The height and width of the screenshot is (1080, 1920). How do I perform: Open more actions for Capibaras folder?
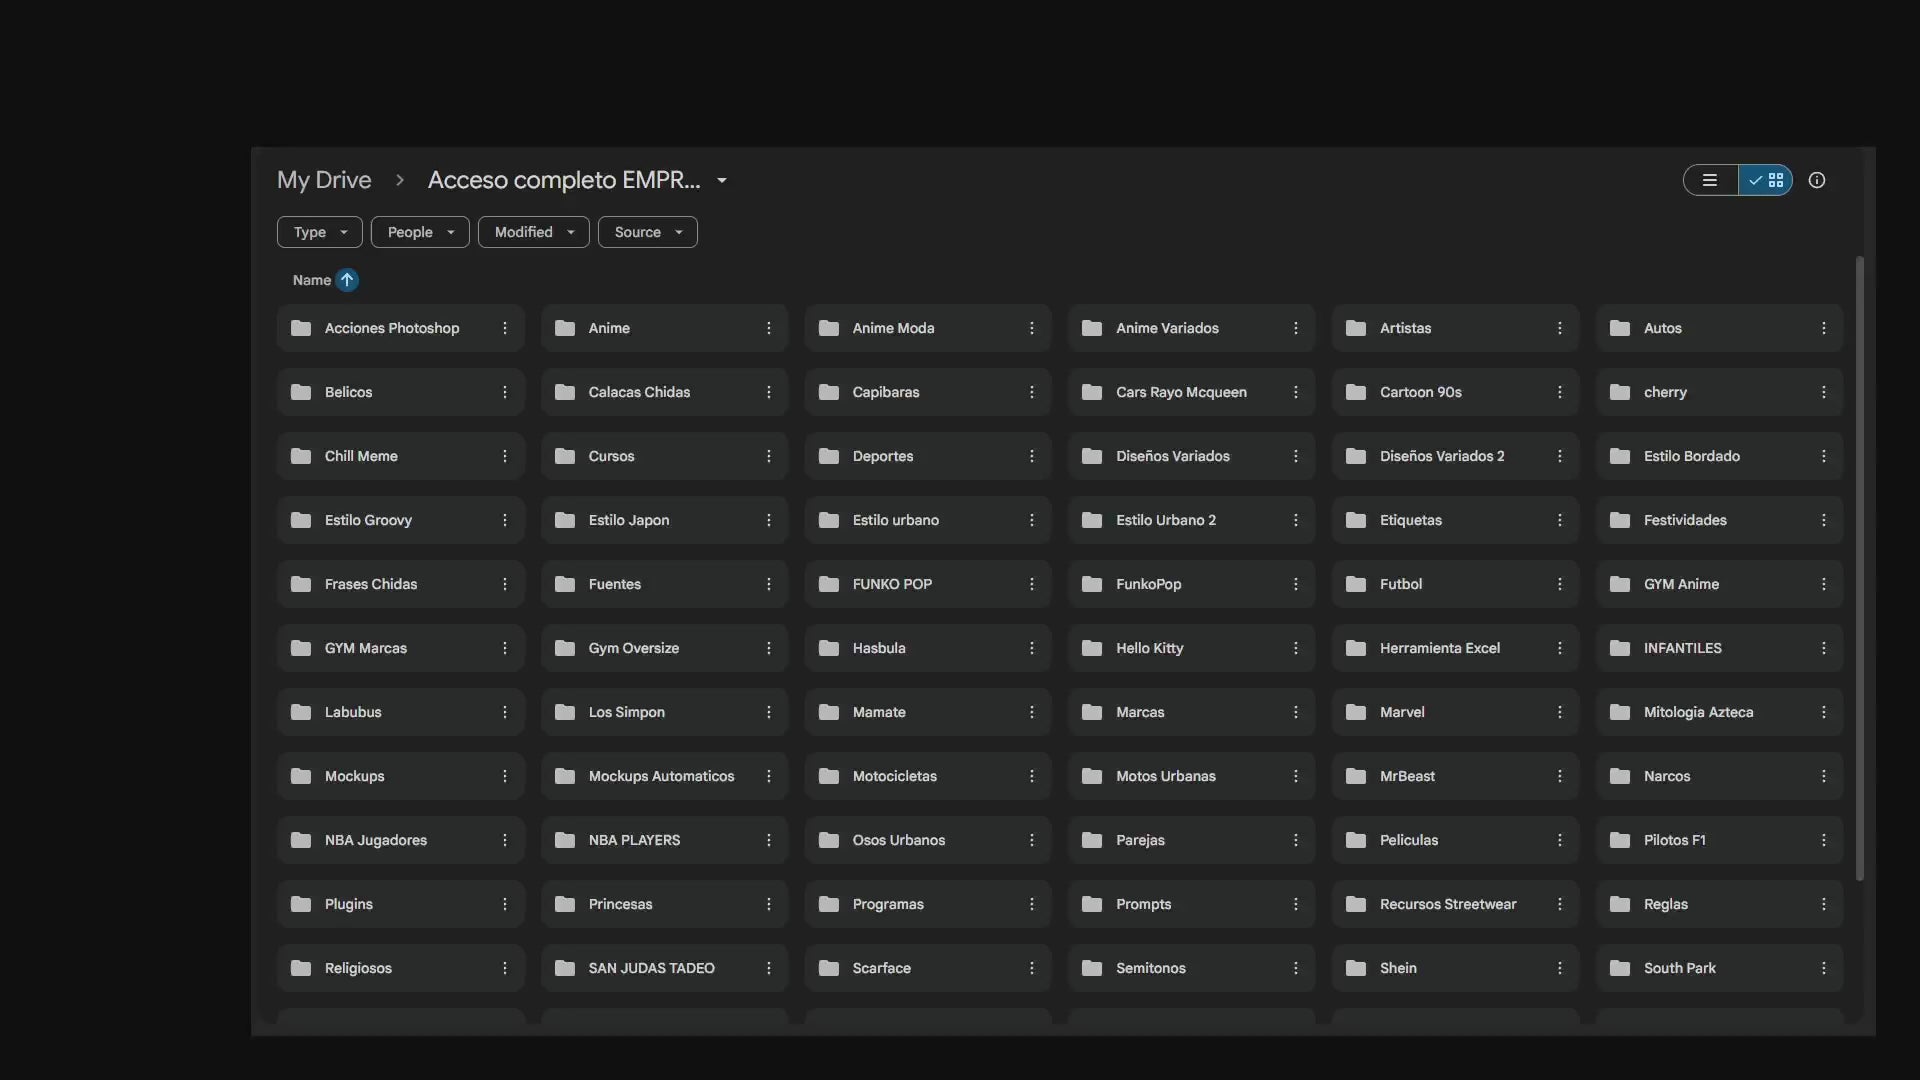tap(1032, 392)
